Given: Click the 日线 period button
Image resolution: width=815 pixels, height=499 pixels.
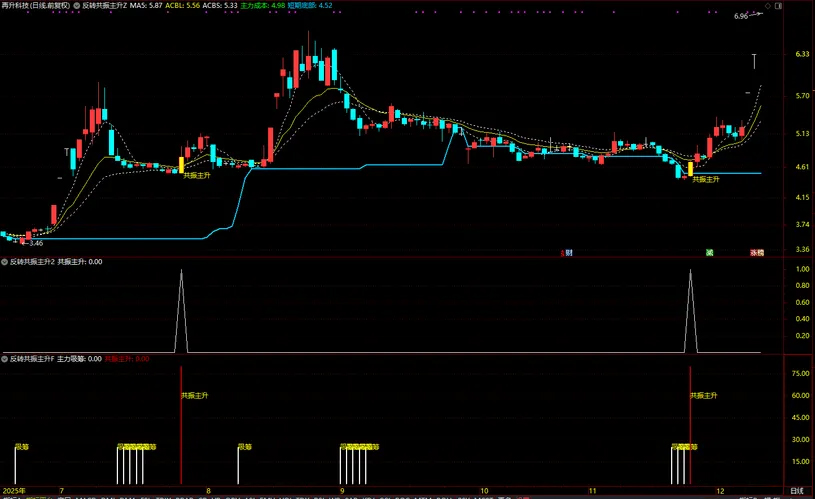Looking at the screenshot, I should pos(797,491).
